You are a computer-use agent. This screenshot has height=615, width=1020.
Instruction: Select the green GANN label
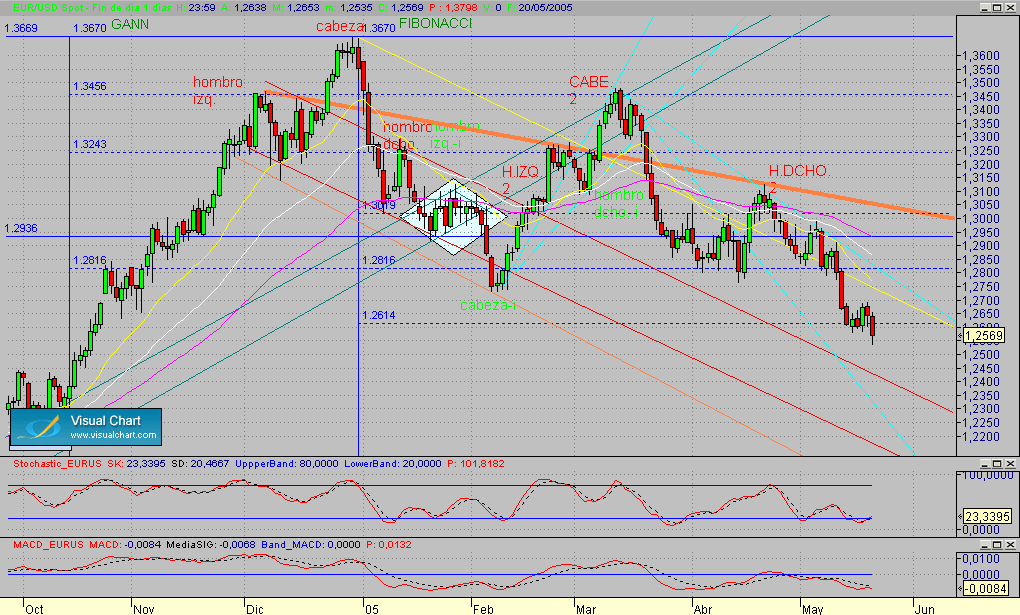point(129,24)
